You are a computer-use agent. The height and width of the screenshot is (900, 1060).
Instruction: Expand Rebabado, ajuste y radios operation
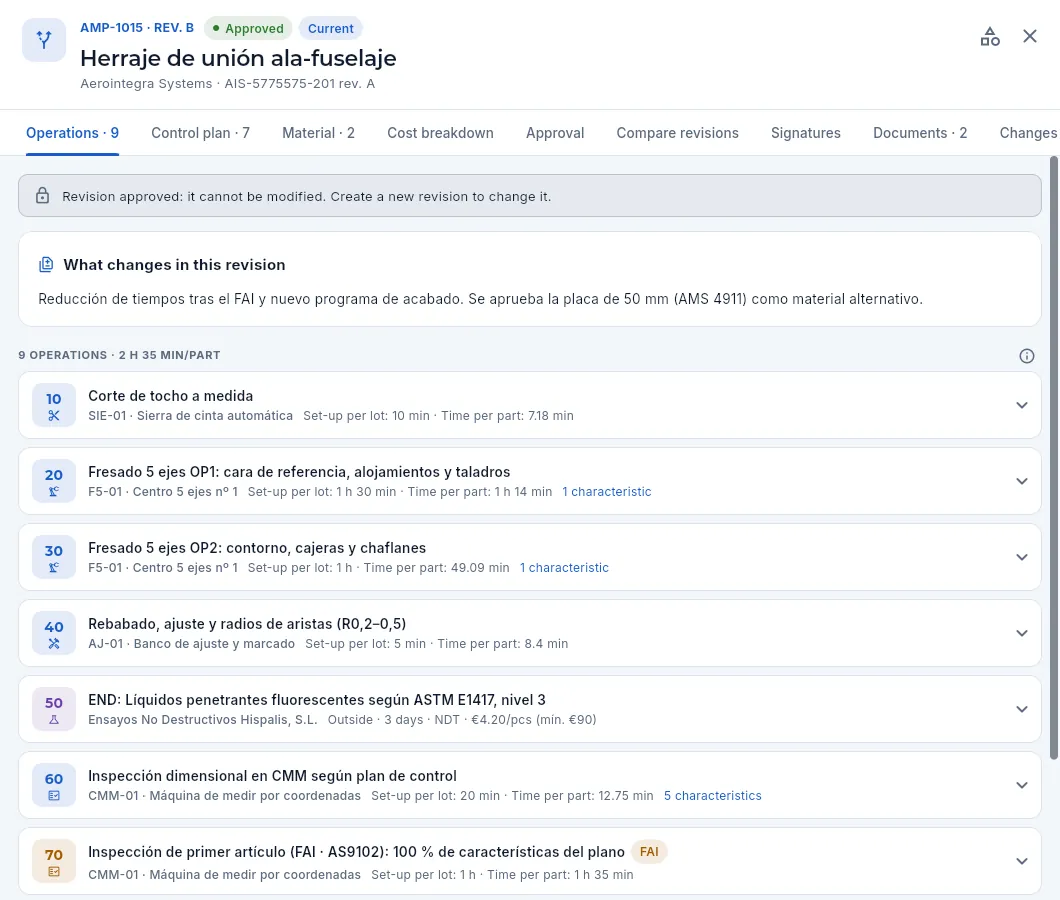pos(1021,633)
